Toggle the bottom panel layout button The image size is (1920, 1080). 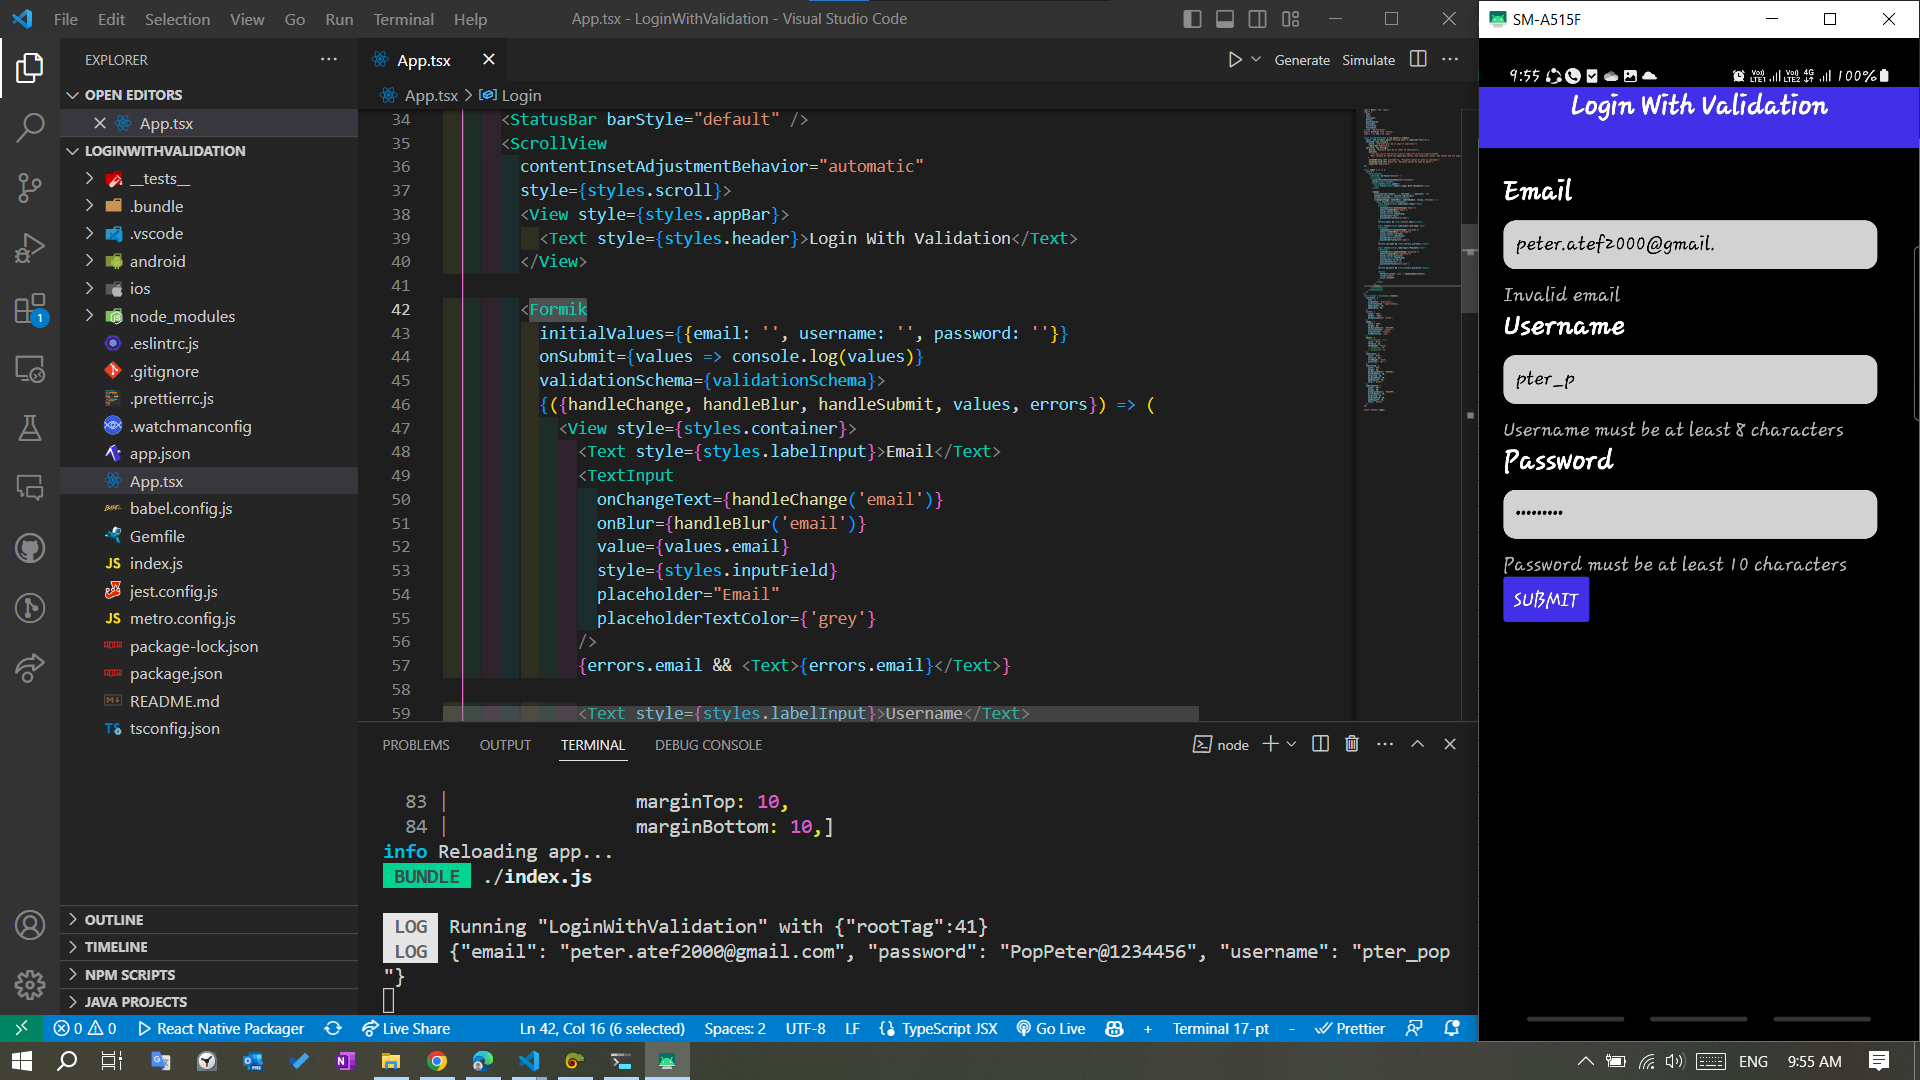coord(1225,19)
